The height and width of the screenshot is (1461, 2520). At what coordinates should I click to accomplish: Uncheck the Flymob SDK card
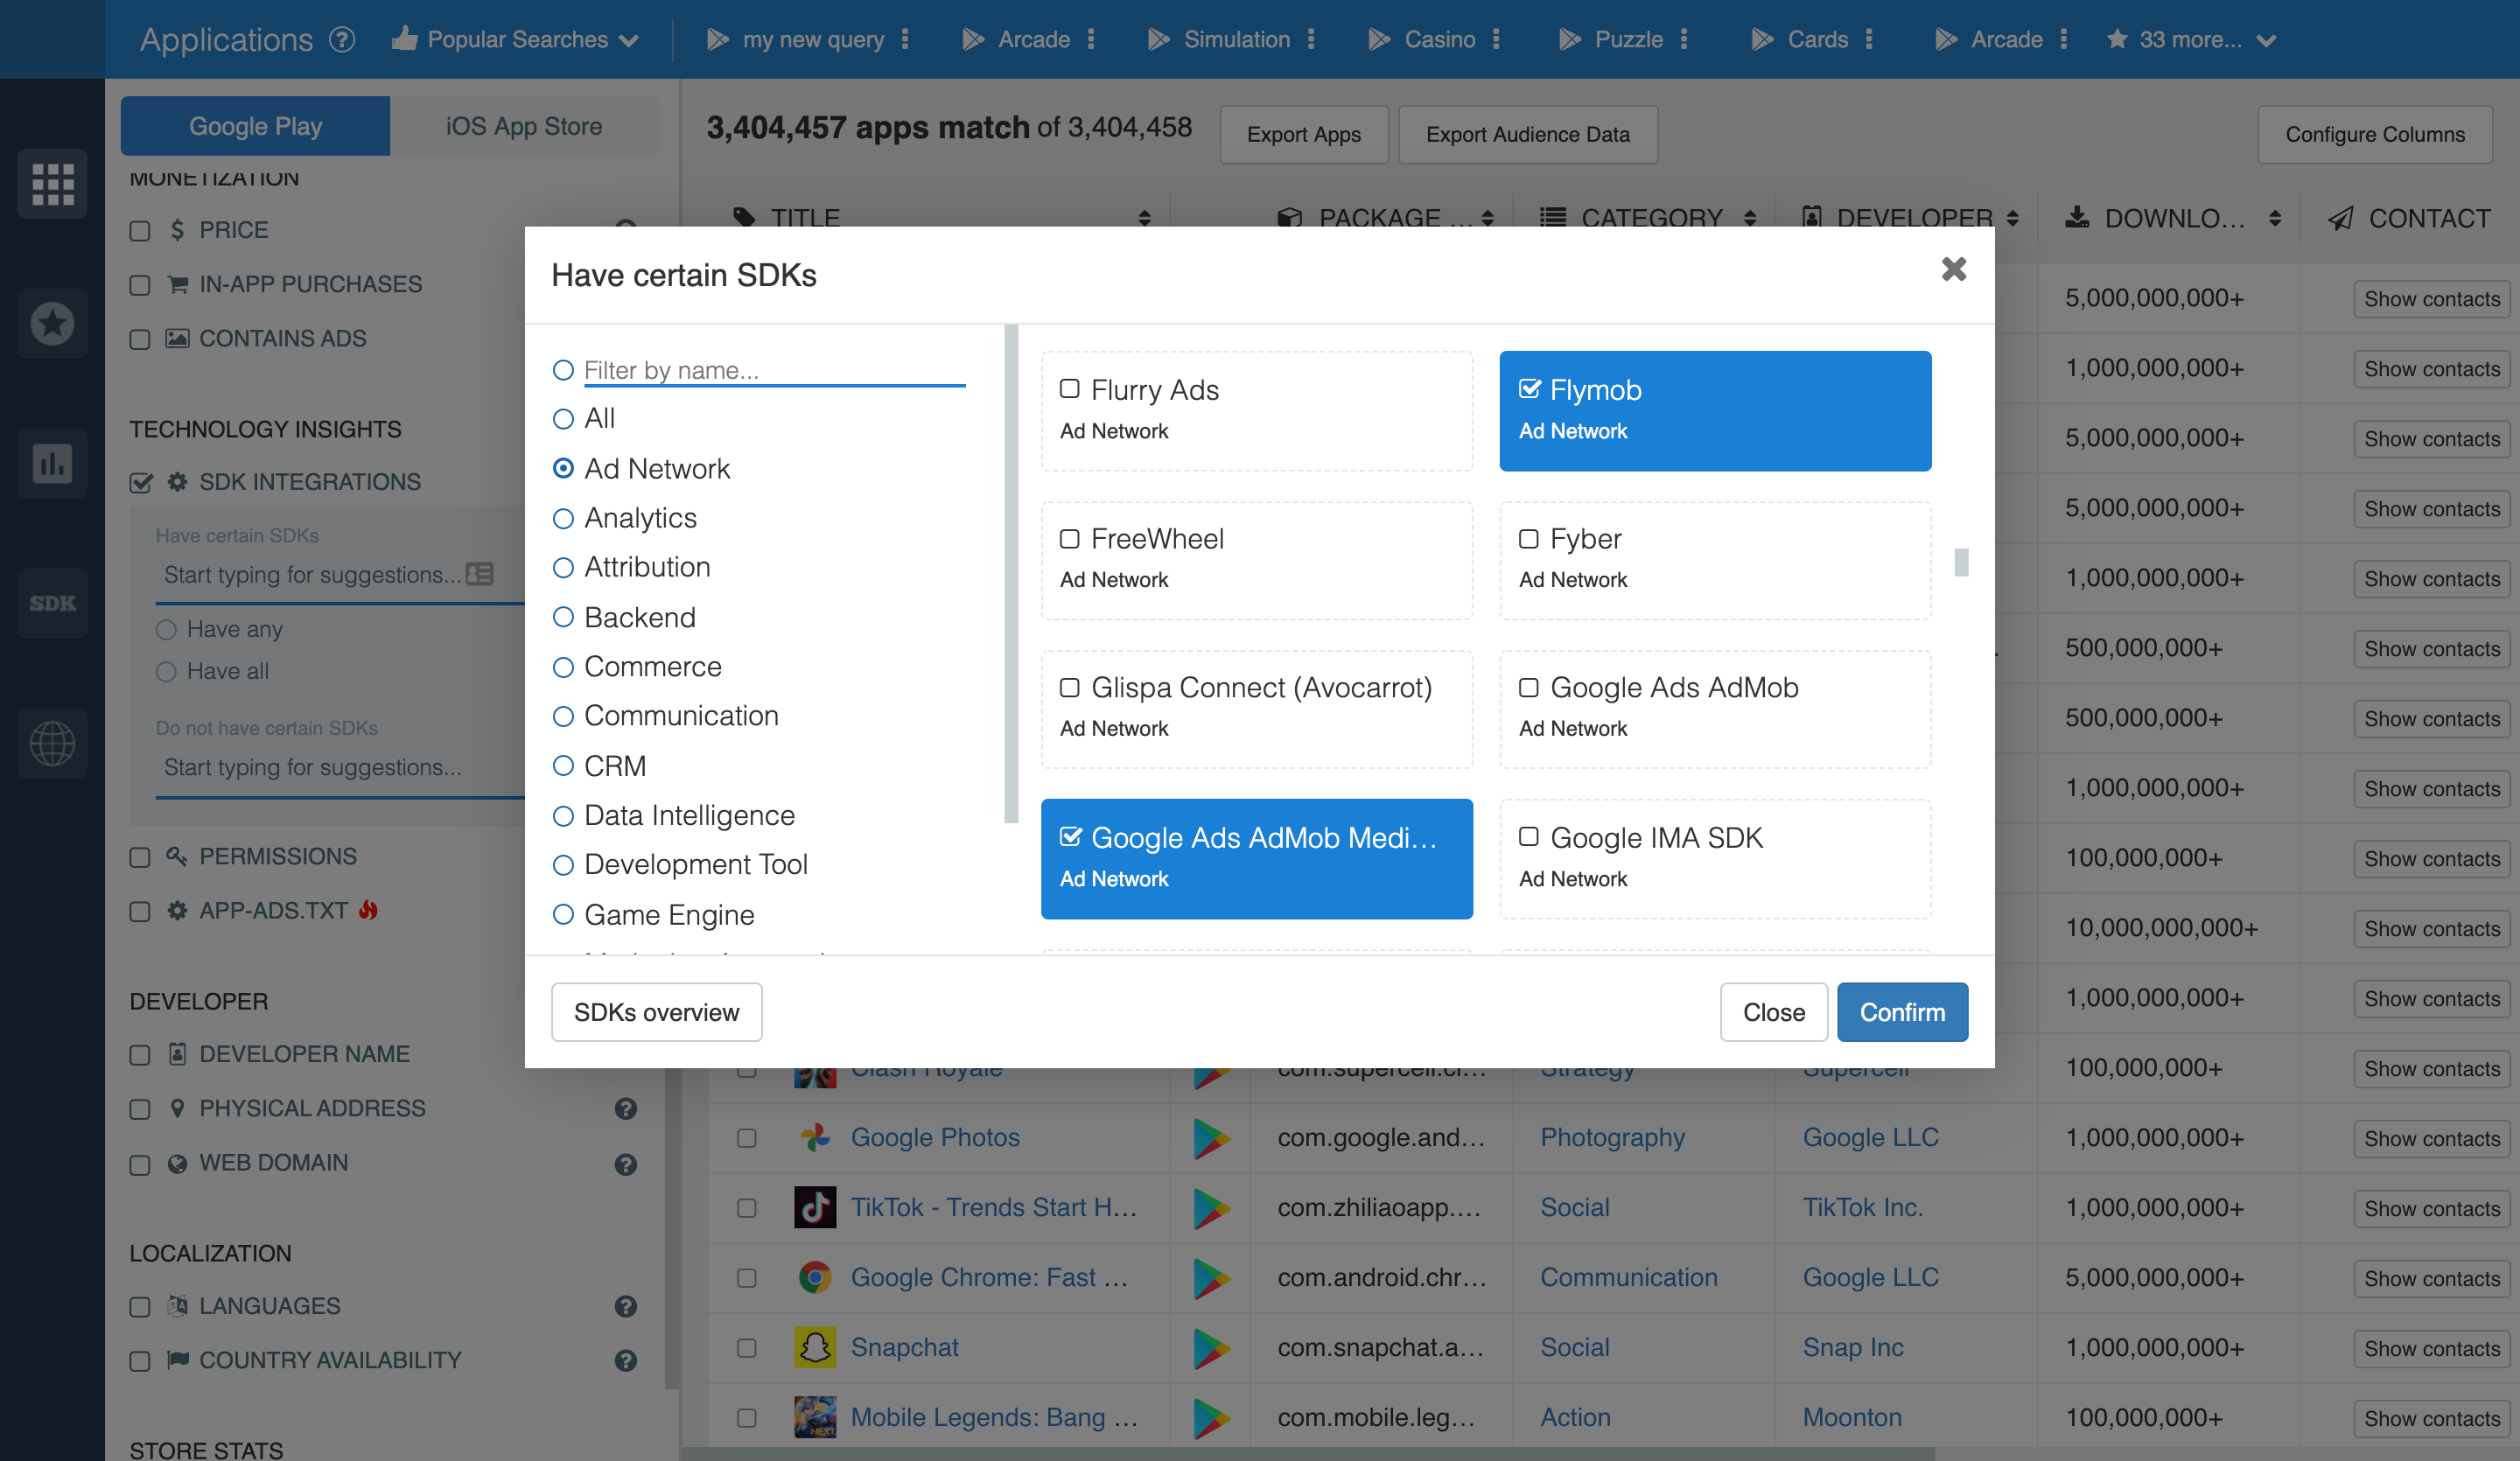(x=1529, y=389)
